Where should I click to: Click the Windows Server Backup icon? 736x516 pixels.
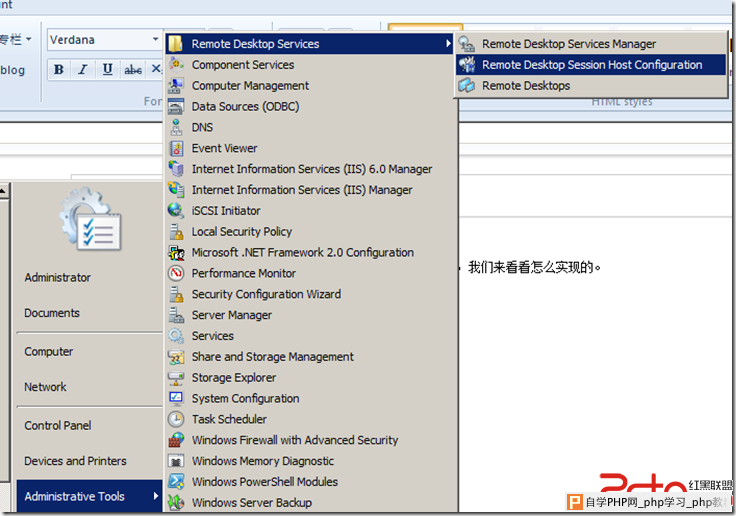pos(176,502)
